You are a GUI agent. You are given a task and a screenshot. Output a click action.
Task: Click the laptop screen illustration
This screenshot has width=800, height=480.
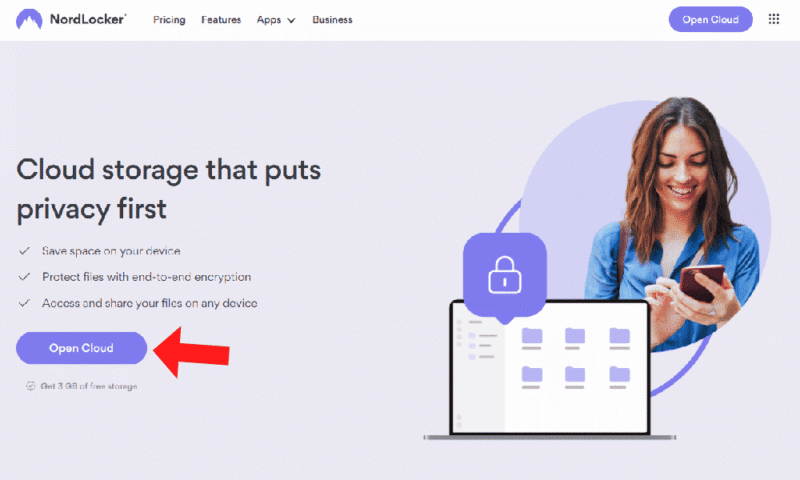(x=549, y=368)
